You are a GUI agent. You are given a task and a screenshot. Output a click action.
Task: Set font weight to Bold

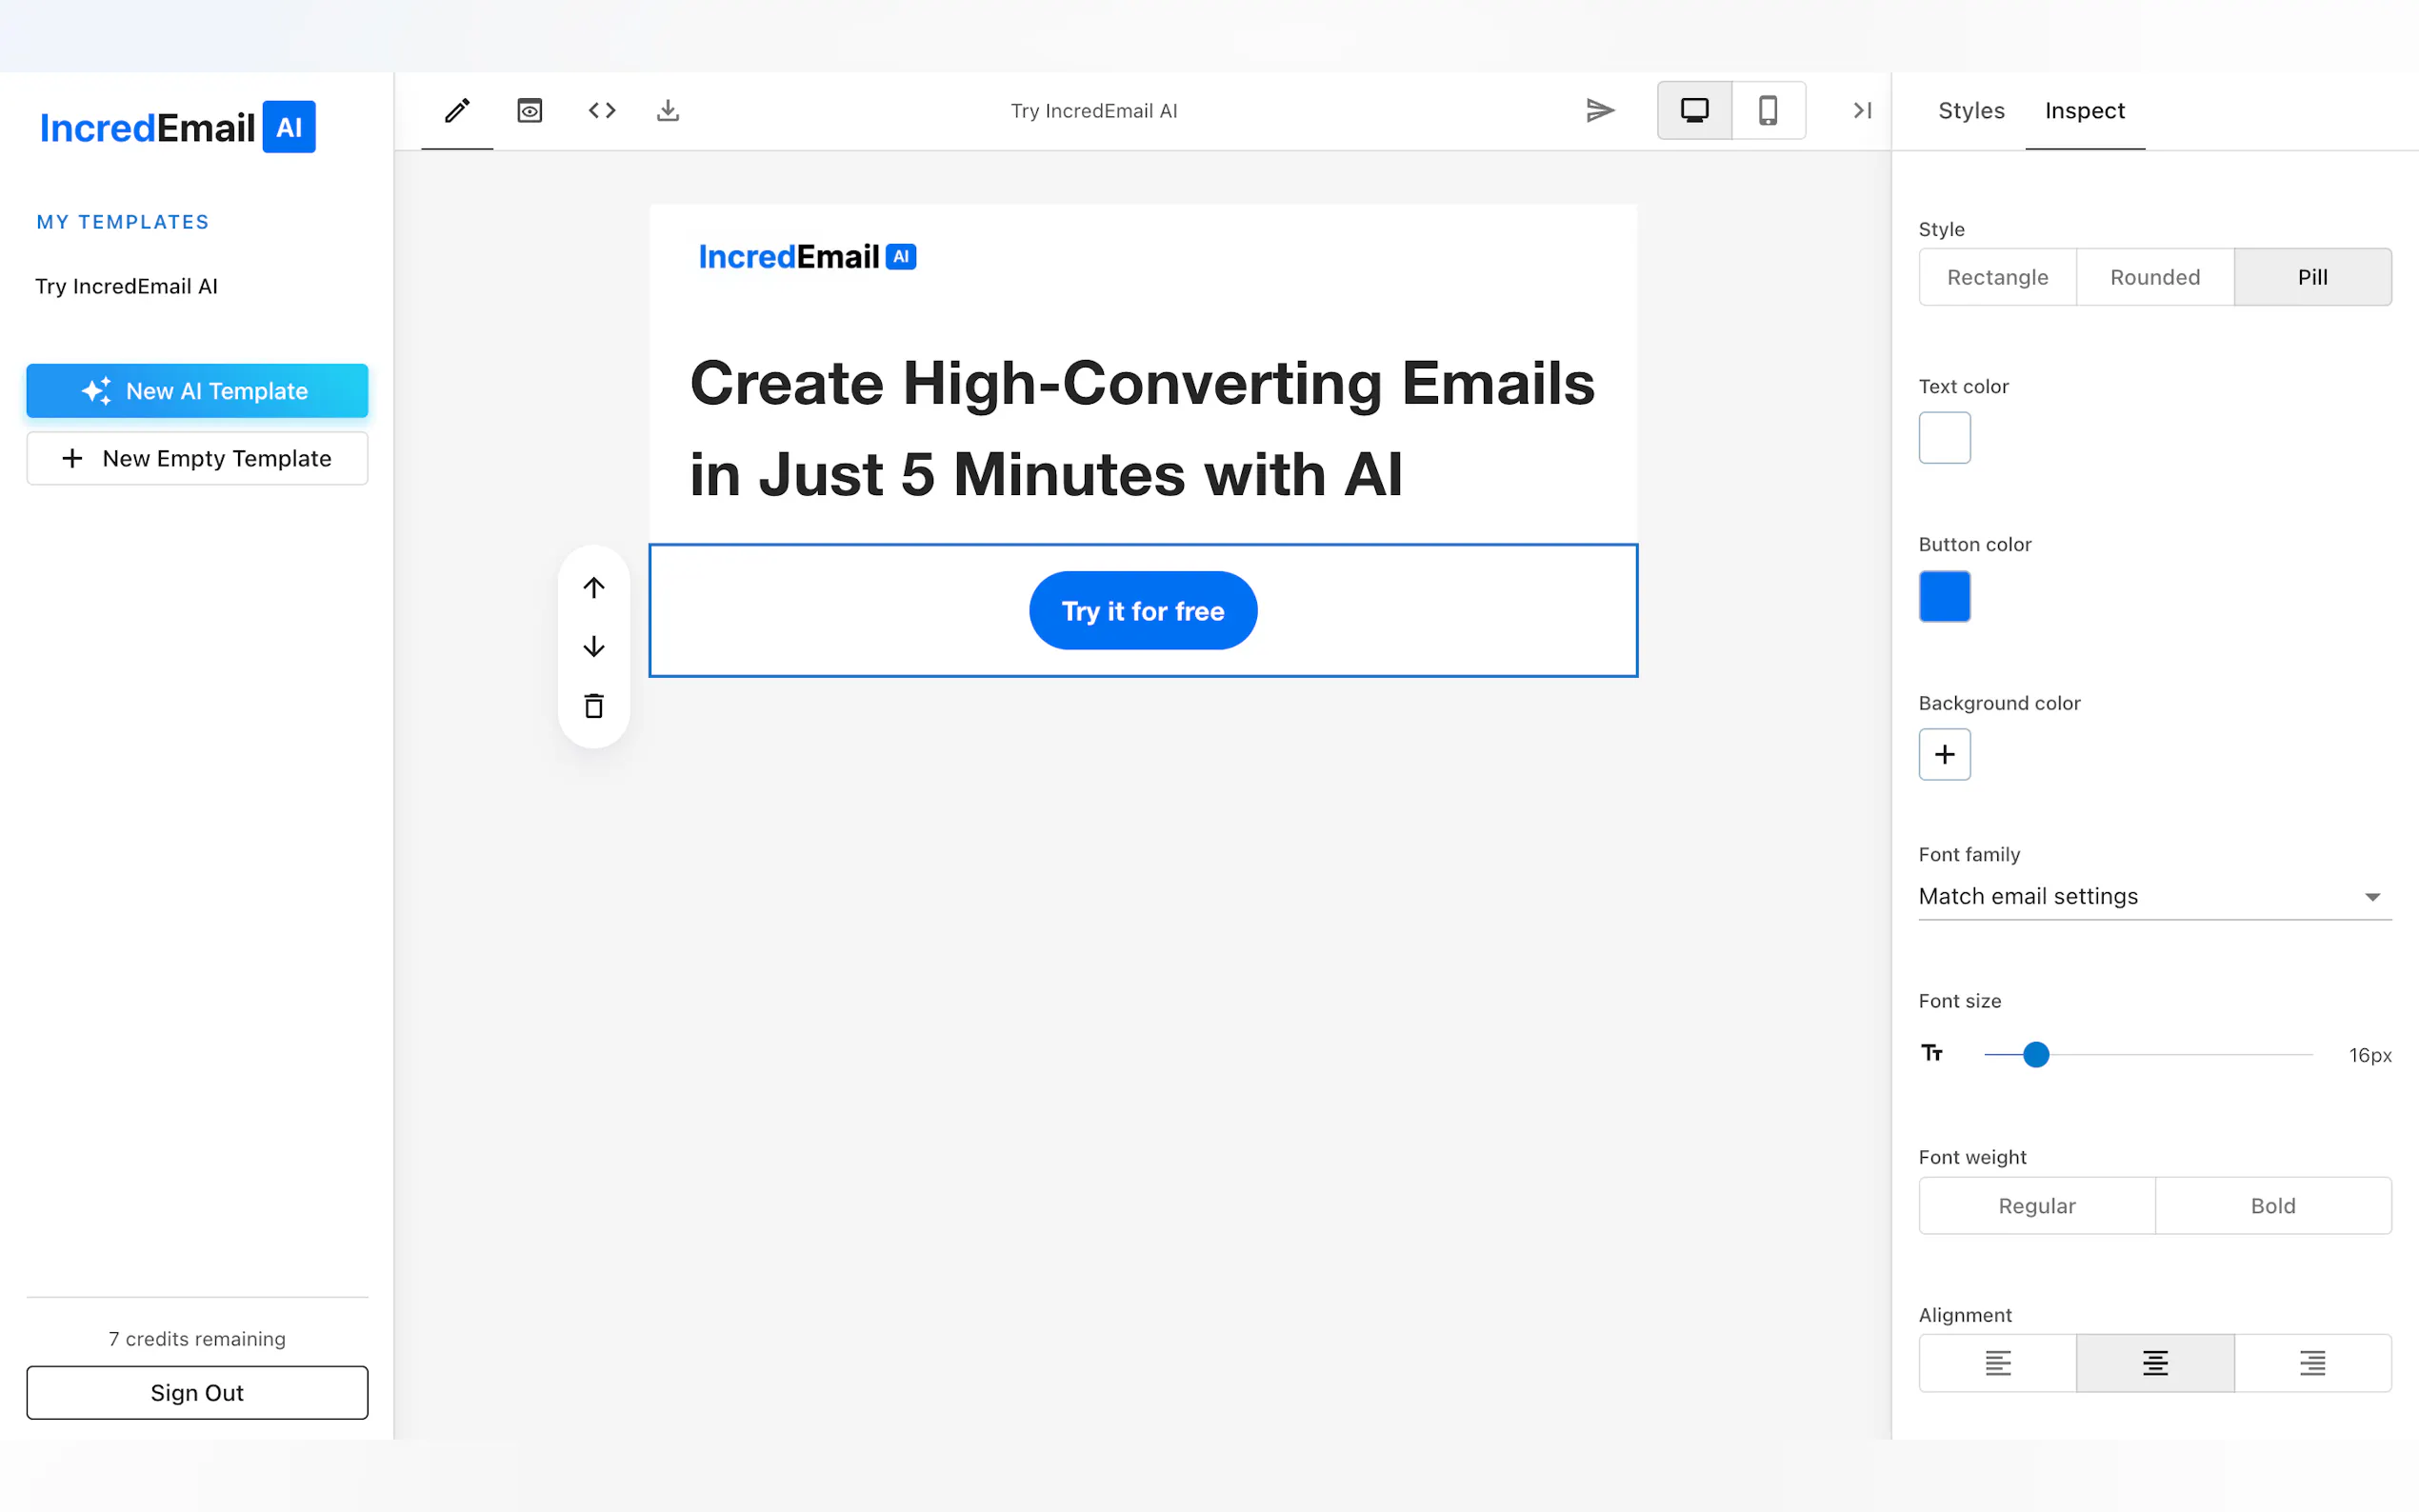[x=2272, y=1206]
